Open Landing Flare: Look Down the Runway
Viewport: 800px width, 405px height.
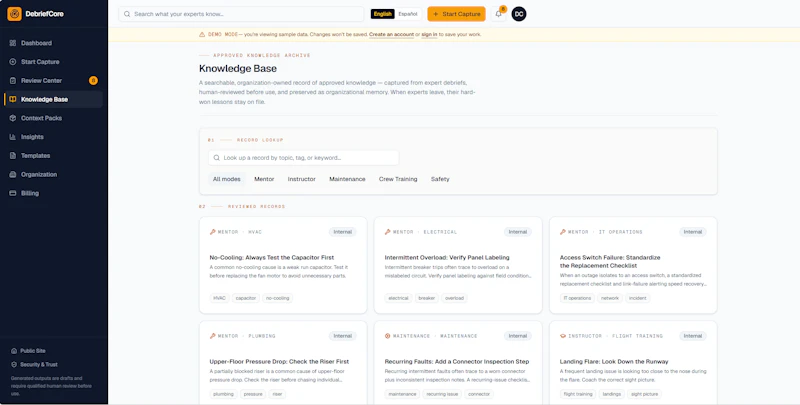[614, 362]
